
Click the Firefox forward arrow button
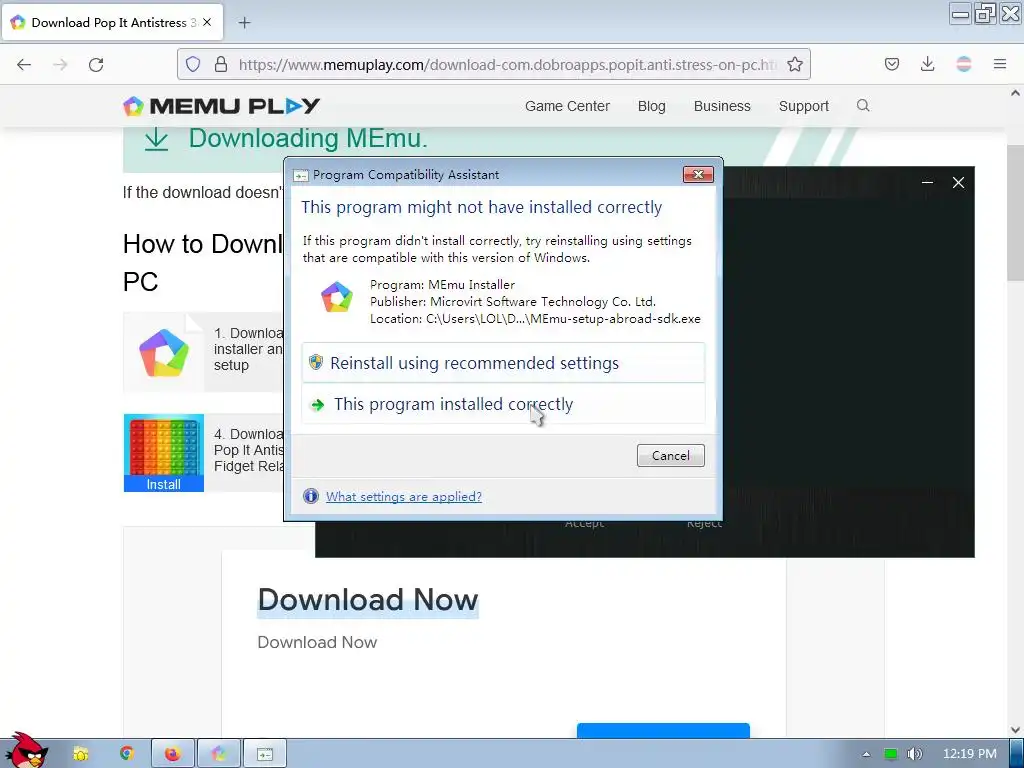60,64
